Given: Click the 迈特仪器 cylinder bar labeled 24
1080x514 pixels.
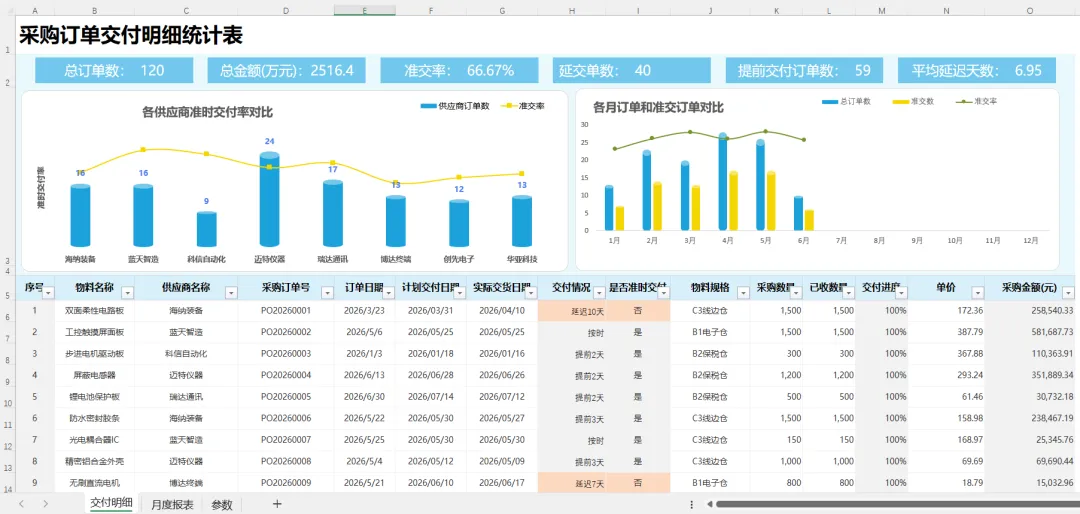Looking at the screenshot, I should pyautogui.click(x=269, y=201).
